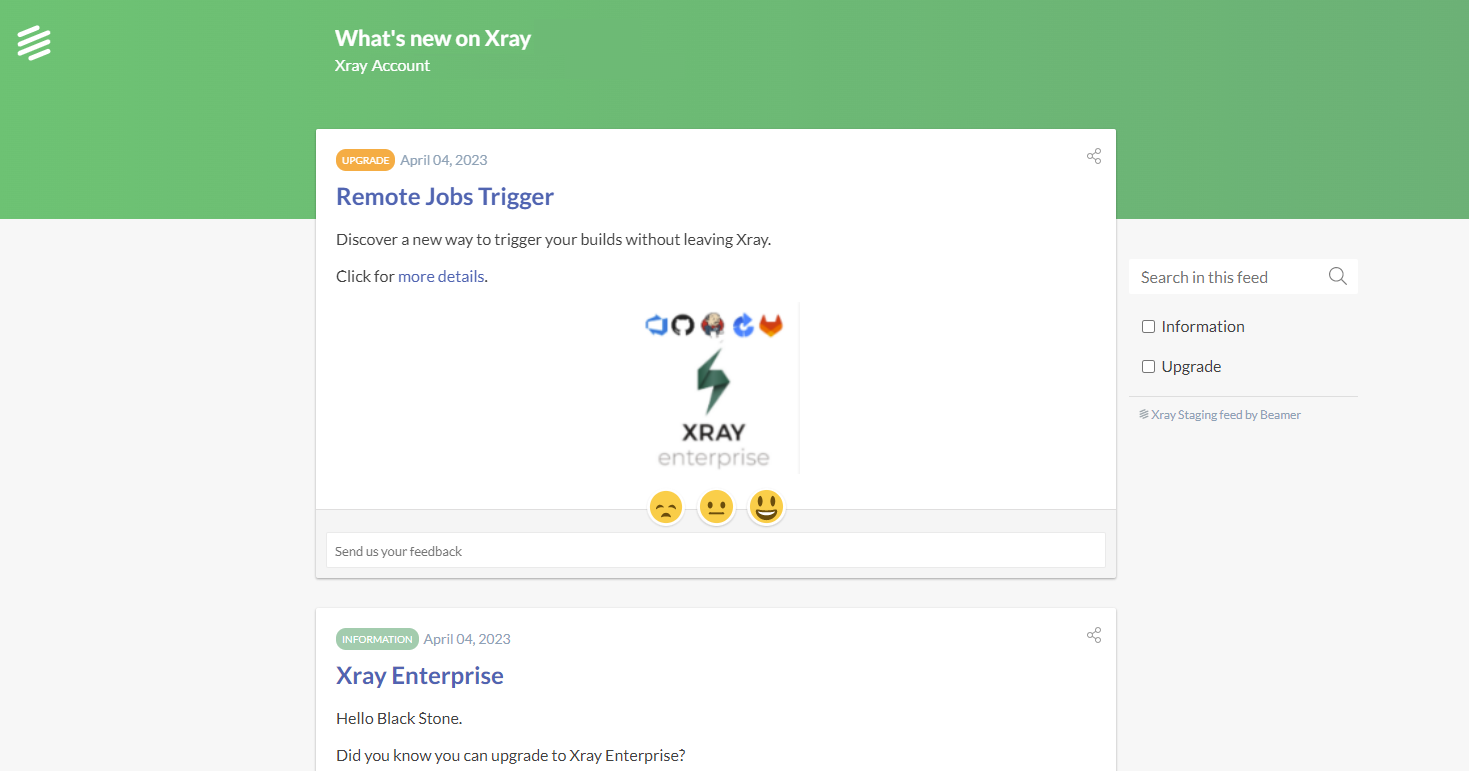Click the 'Information' filter label
The image size is (1469, 771).
pos(1203,327)
